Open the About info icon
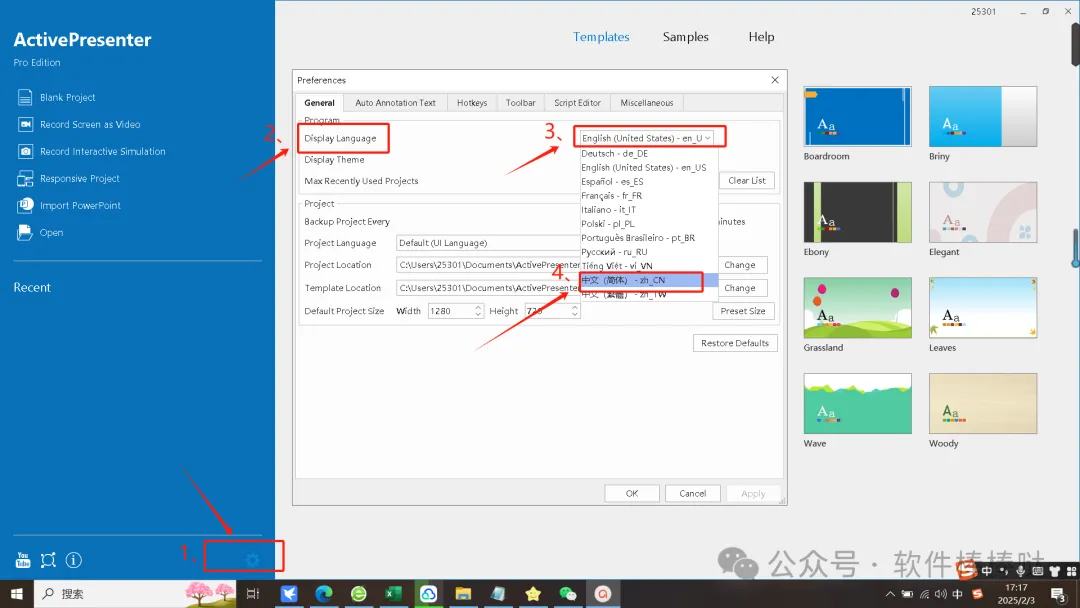This screenshot has width=1080, height=608. coord(74,560)
